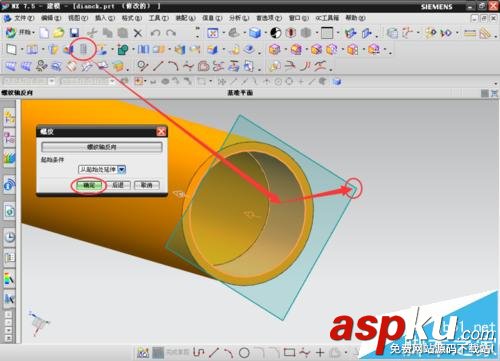This screenshot has width=500, height=361.
Task: Click the Fit view icon
Action: [213, 33]
